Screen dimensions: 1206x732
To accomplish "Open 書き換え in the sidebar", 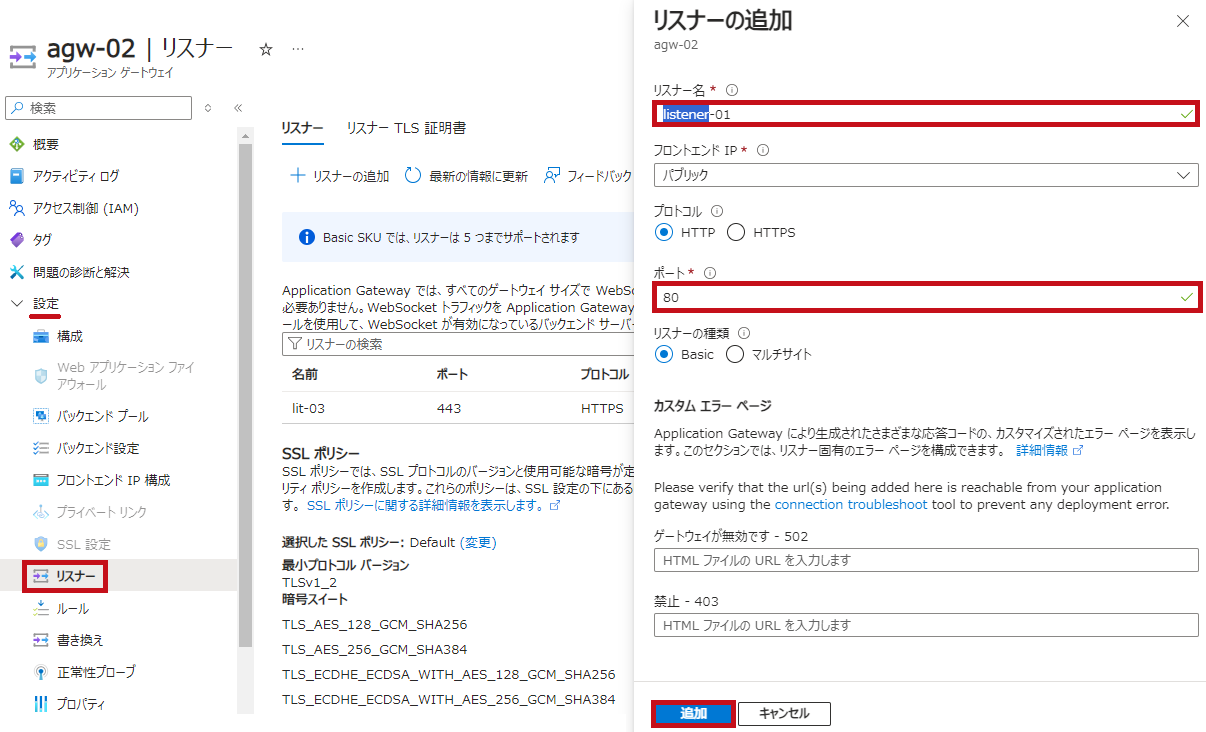I will point(80,640).
